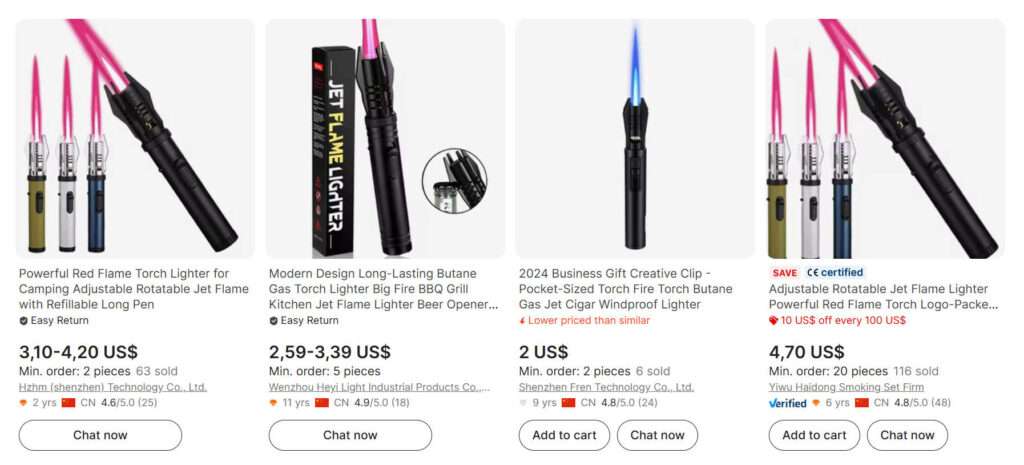Open the Adjustable Rotatable Jet Flame Lighter image
The height and width of the screenshot is (465, 1024).
point(885,138)
